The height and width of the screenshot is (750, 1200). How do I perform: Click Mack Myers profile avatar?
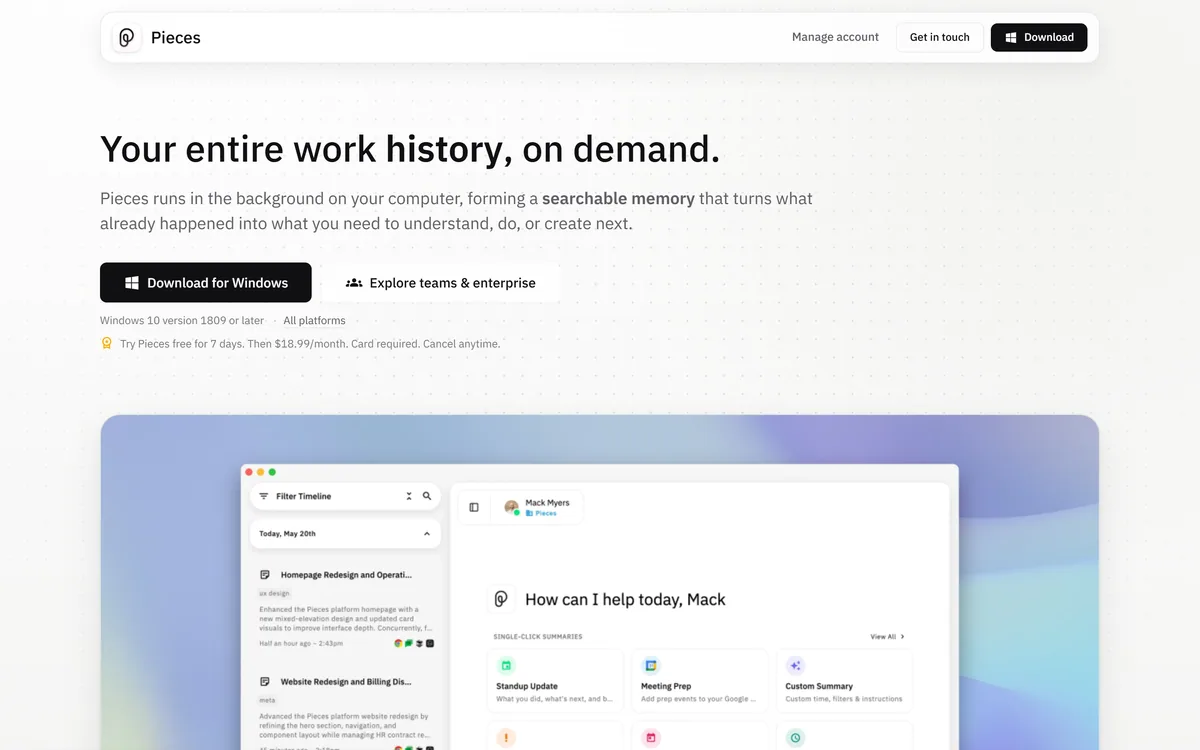click(512, 507)
